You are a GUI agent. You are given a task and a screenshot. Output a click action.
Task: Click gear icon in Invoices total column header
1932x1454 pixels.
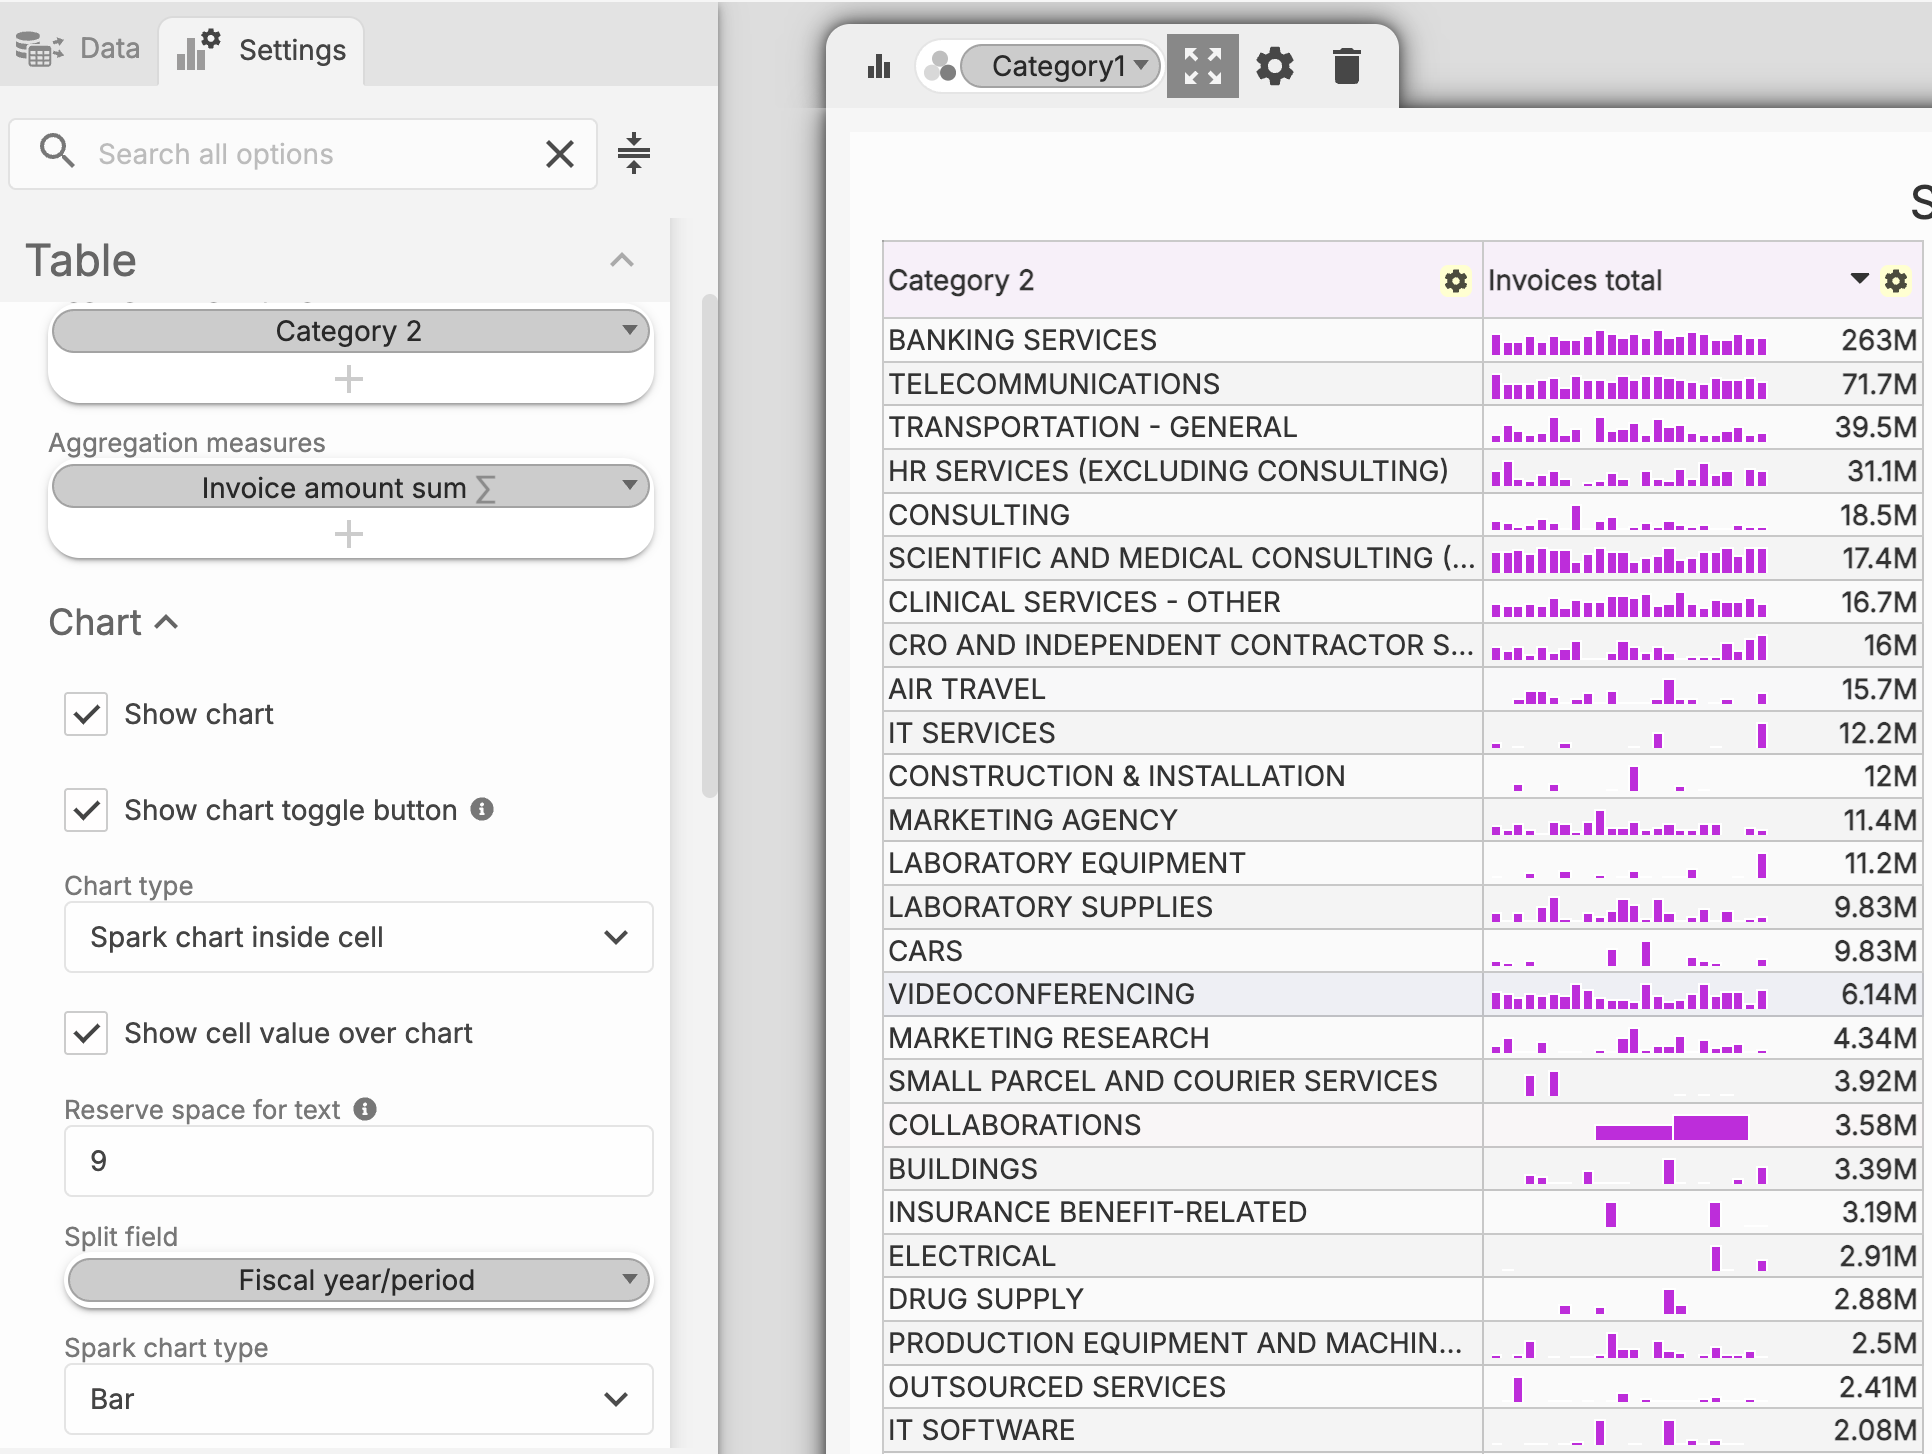[x=1895, y=281]
